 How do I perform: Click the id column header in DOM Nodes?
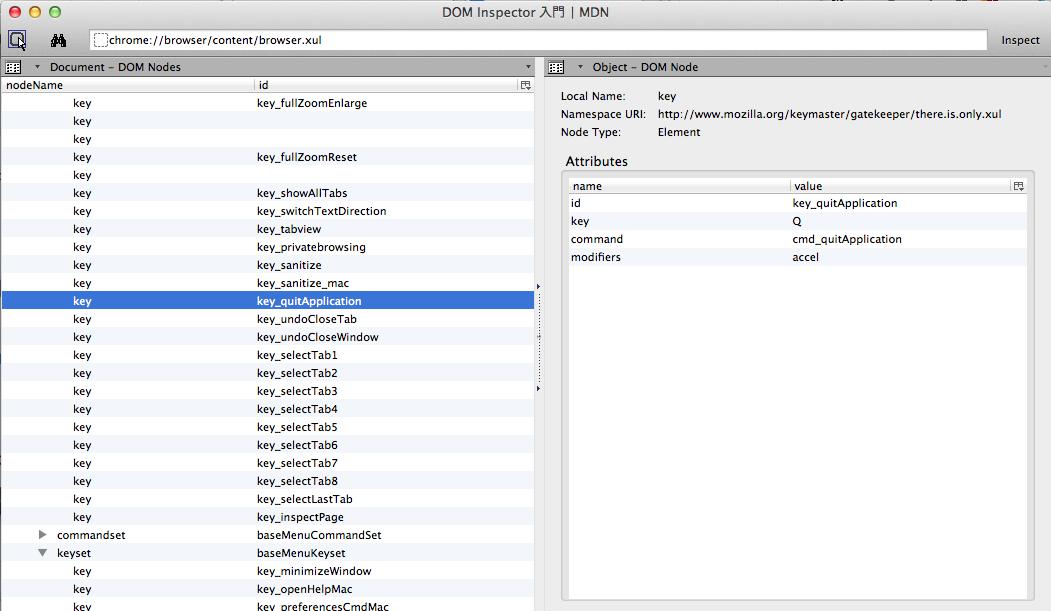pyautogui.click(x=385, y=85)
